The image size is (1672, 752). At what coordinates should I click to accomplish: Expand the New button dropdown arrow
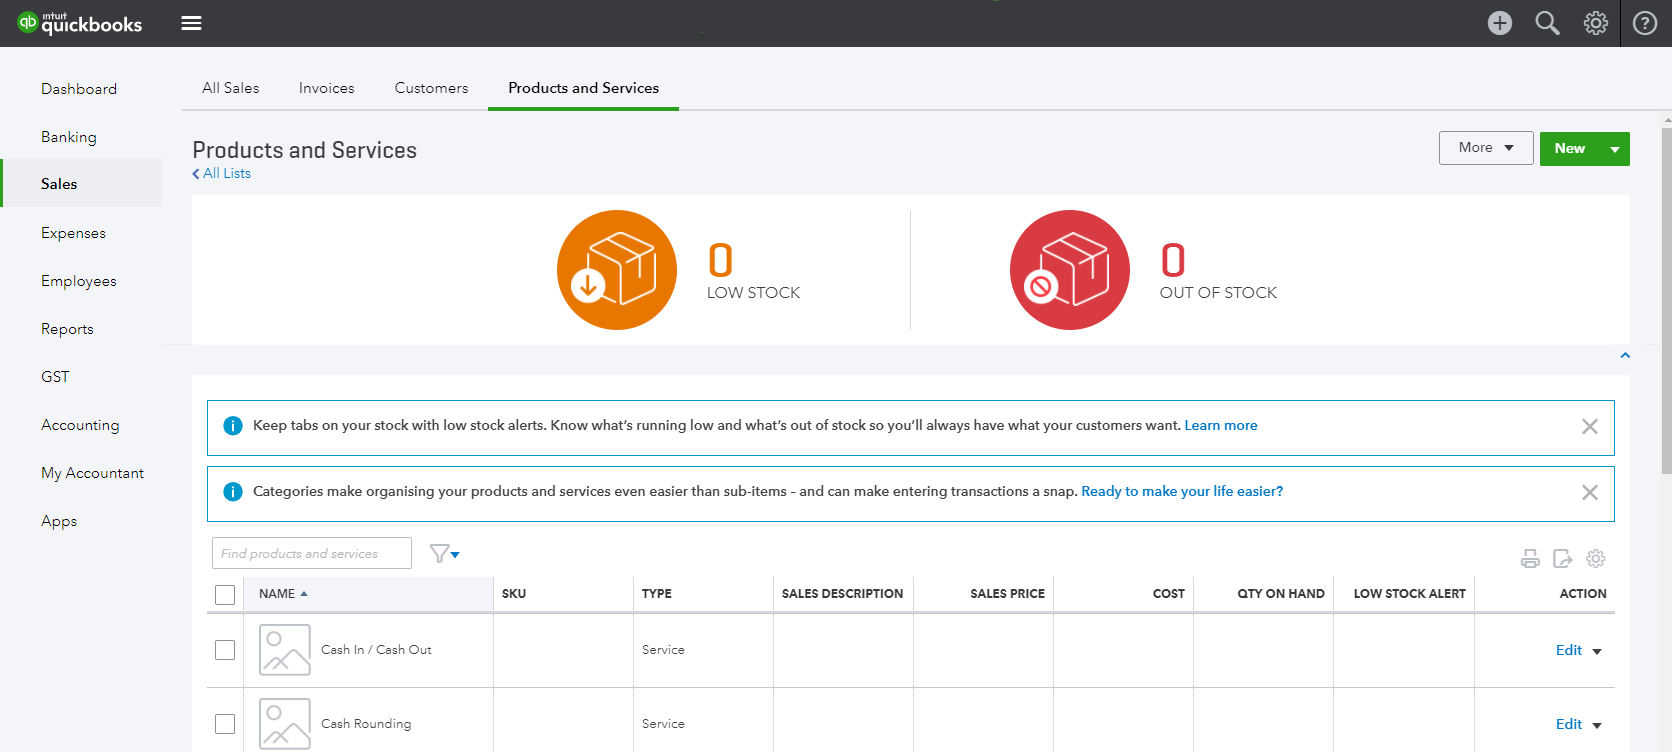pos(1615,149)
